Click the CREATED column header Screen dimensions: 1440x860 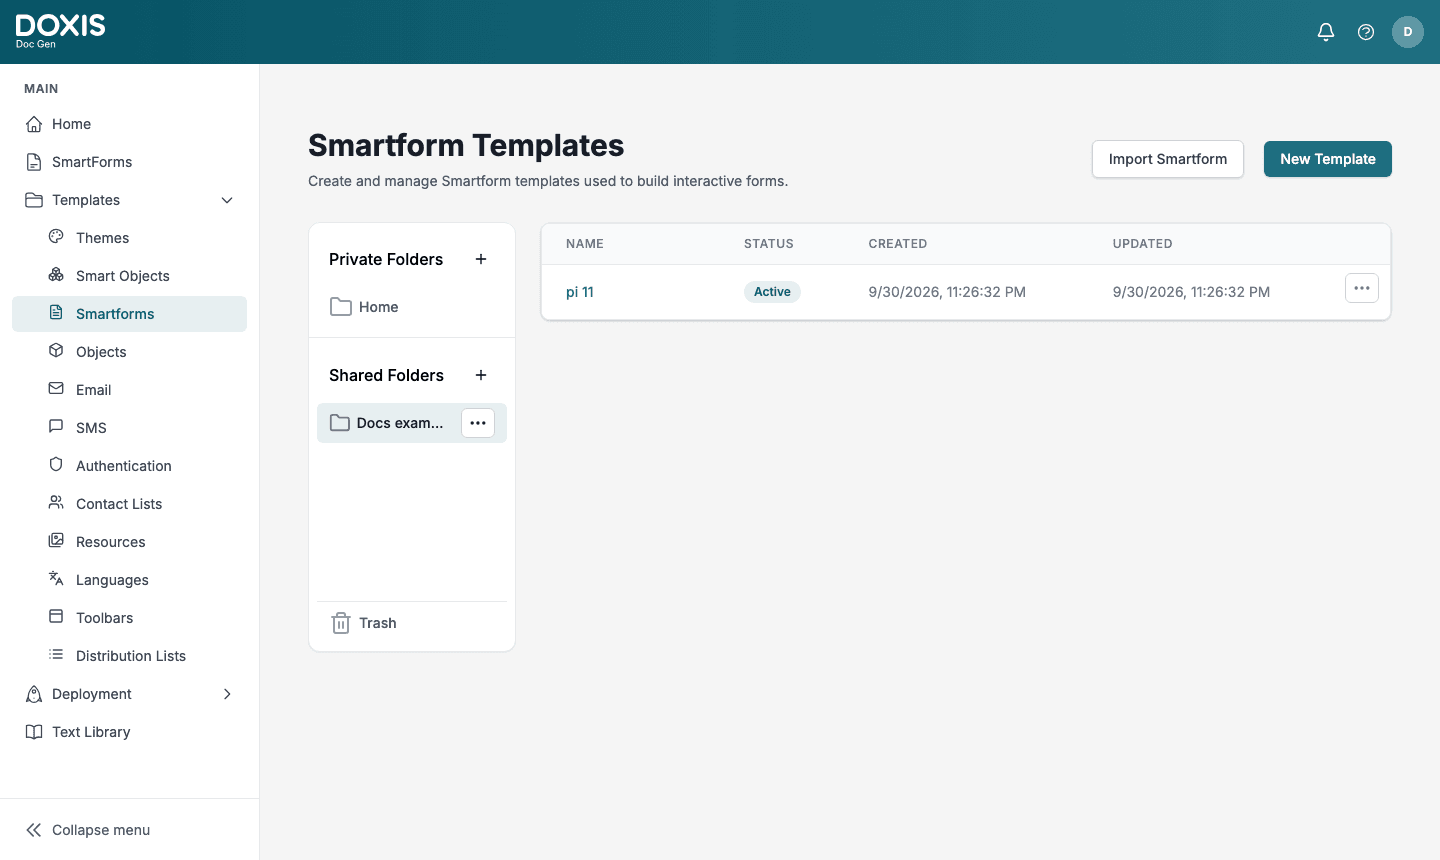coord(898,244)
